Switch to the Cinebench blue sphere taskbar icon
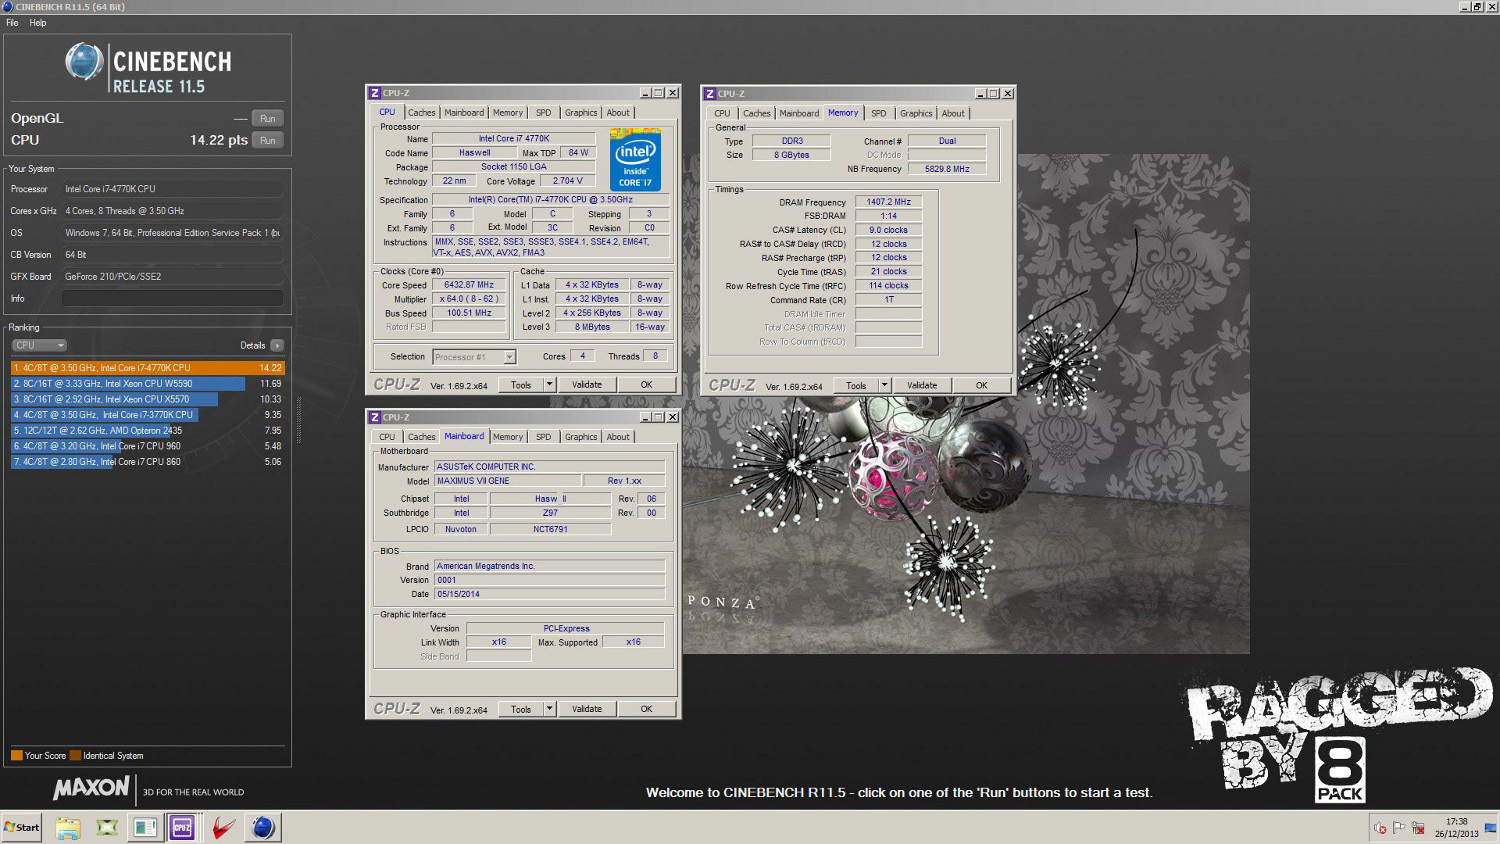 tap(263, 827)
